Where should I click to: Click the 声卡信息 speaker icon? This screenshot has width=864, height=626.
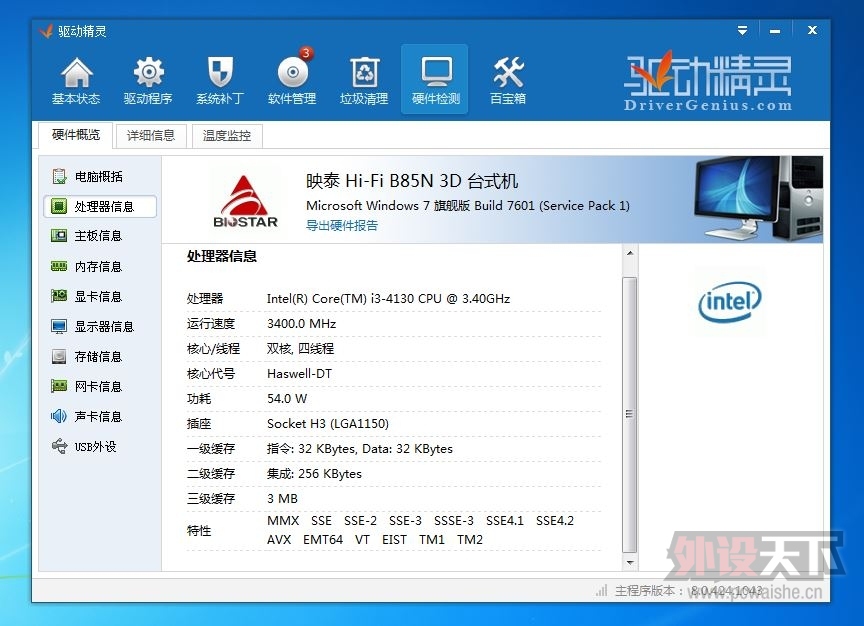click(x=59, y=416)
